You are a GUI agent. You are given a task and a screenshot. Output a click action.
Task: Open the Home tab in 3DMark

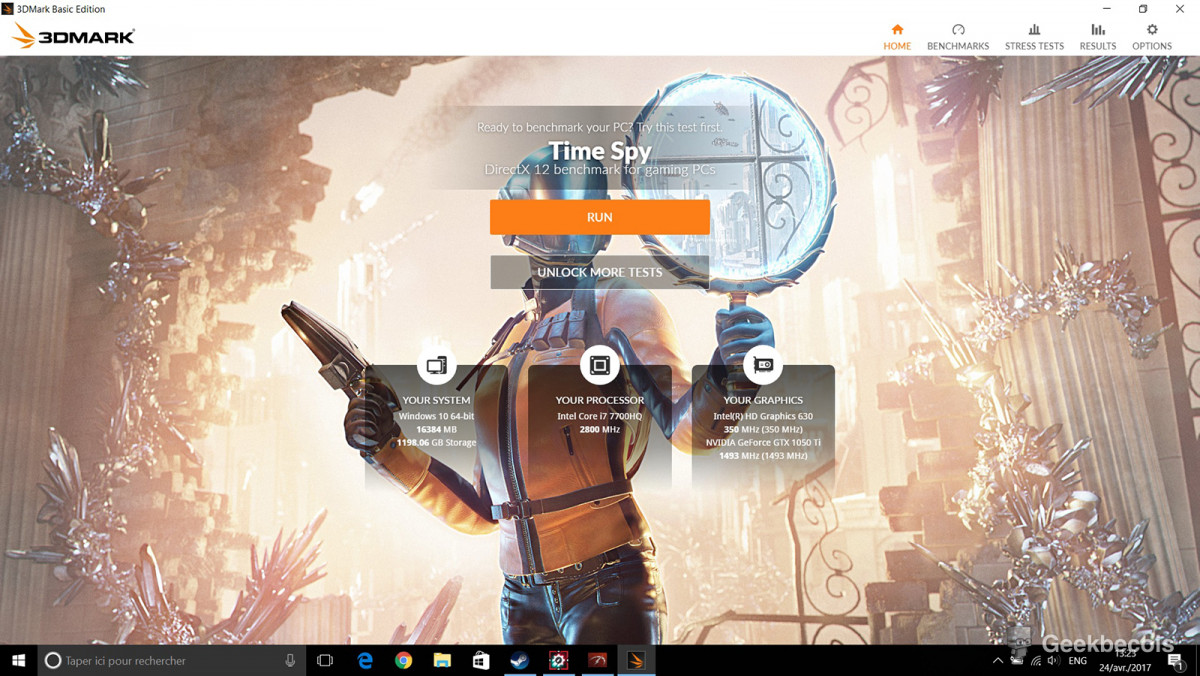click(x=897, y=37)
